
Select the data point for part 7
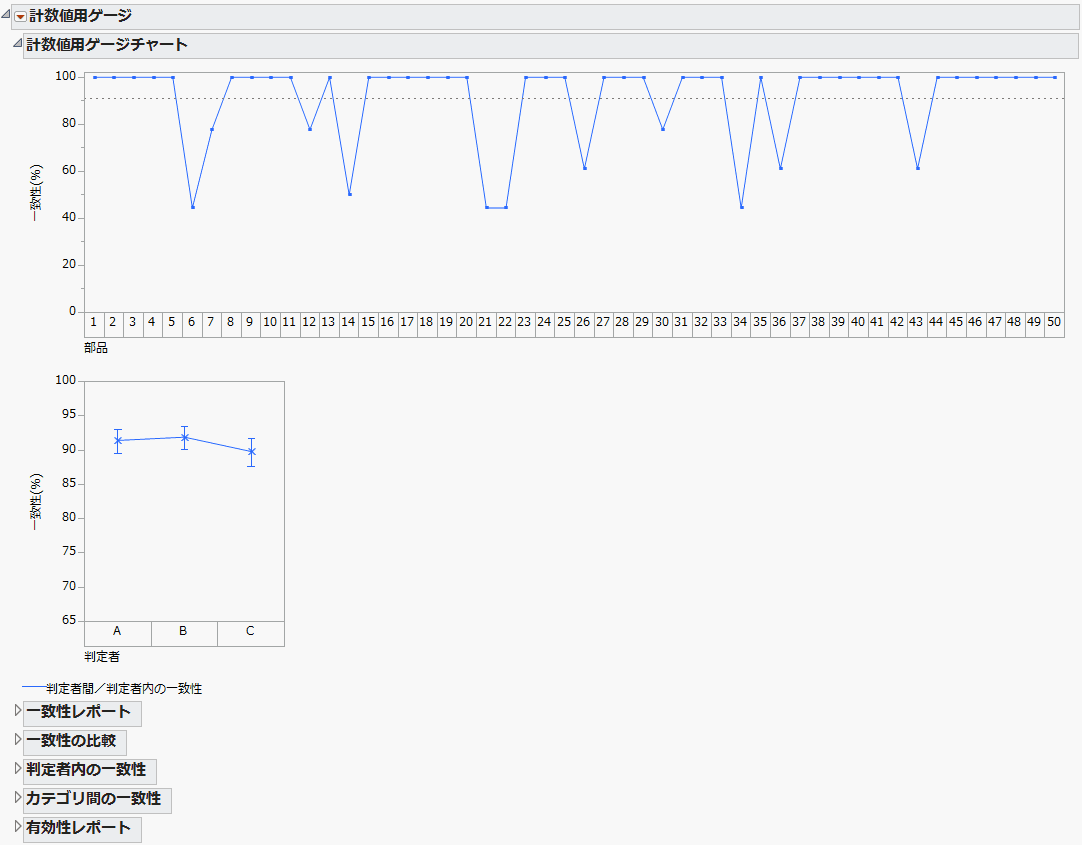(212, 129)
